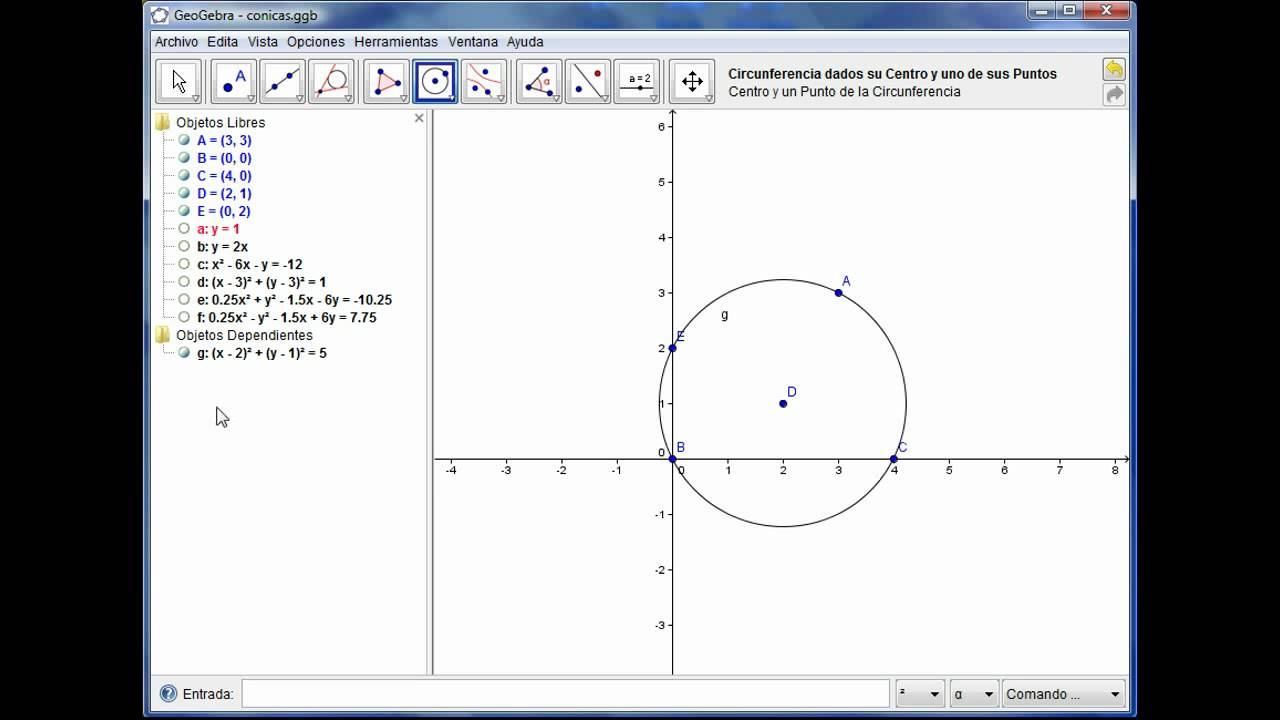Select the Angle tool
The width and height of the screenshot is (1280, 720).
(x=539, y=81)
